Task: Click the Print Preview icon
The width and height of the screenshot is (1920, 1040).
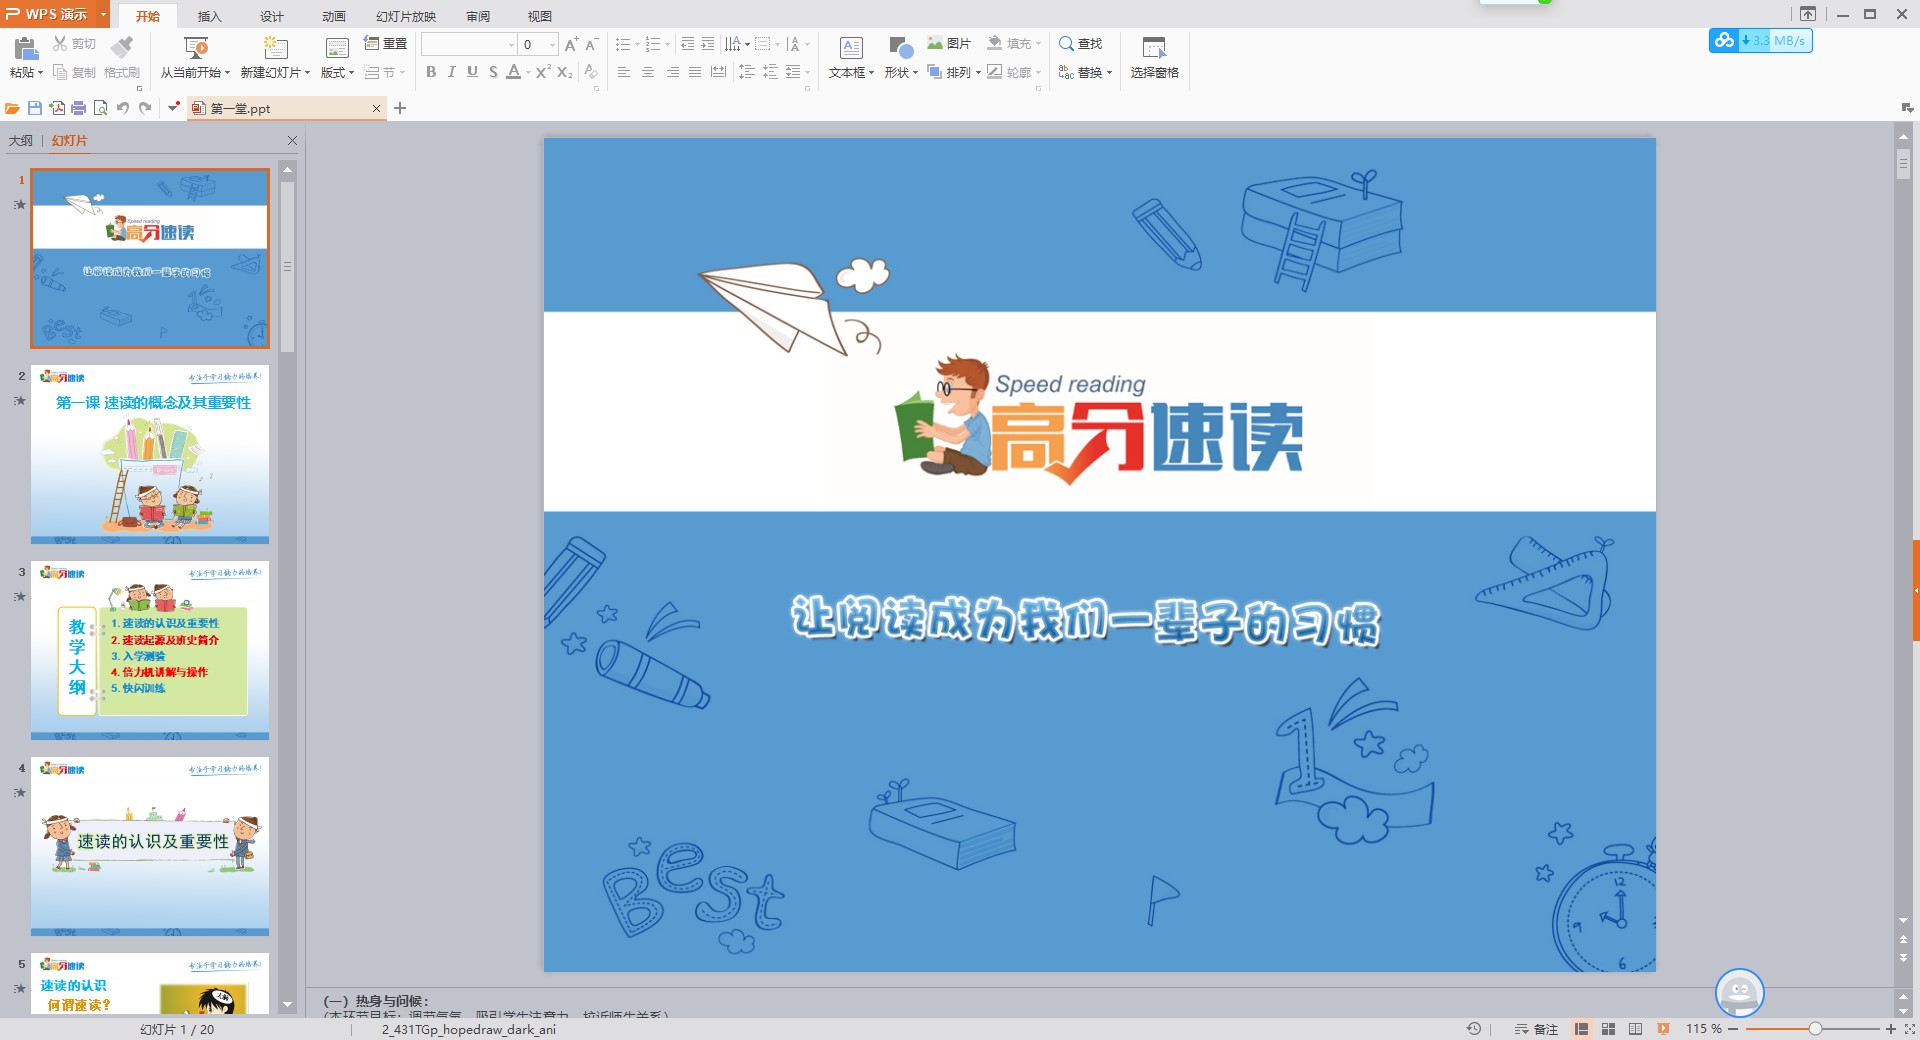Action: tap(100, 108)
